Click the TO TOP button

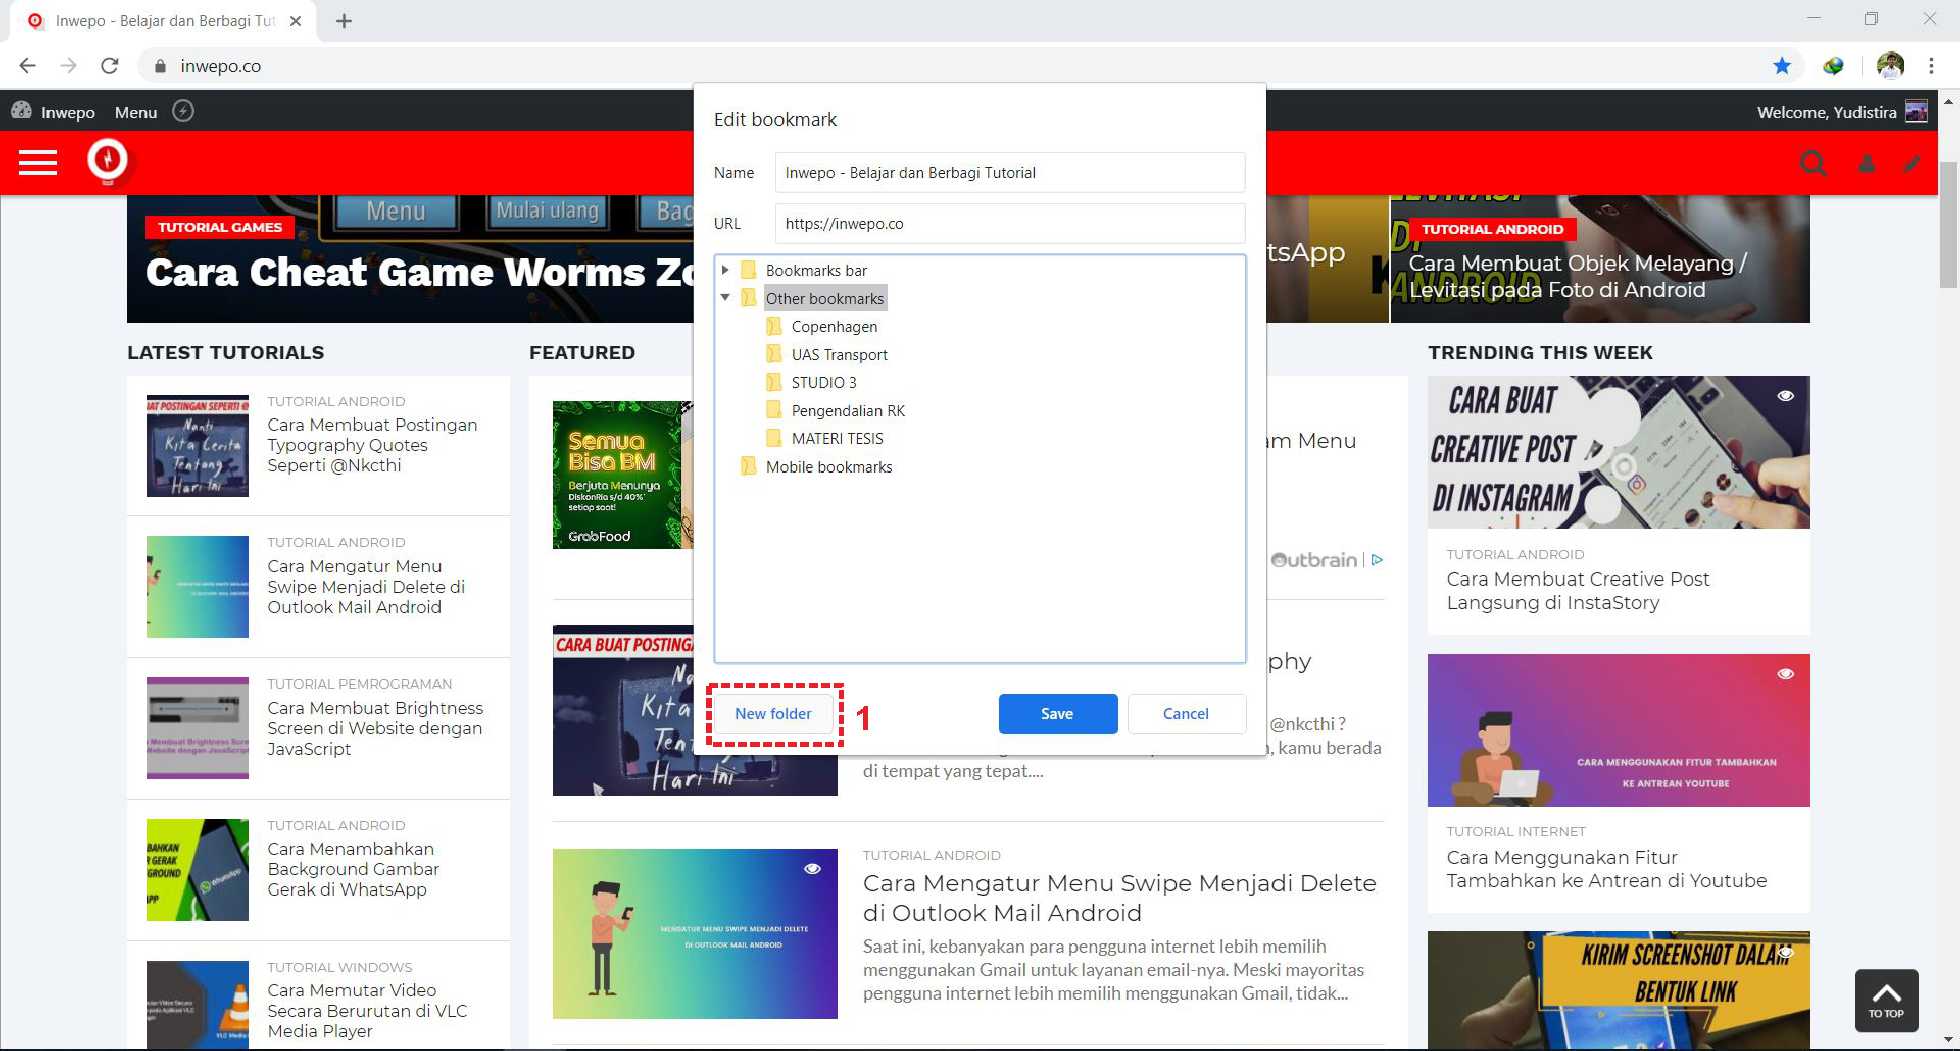pyautogui.click(x=1886, y=1000)
